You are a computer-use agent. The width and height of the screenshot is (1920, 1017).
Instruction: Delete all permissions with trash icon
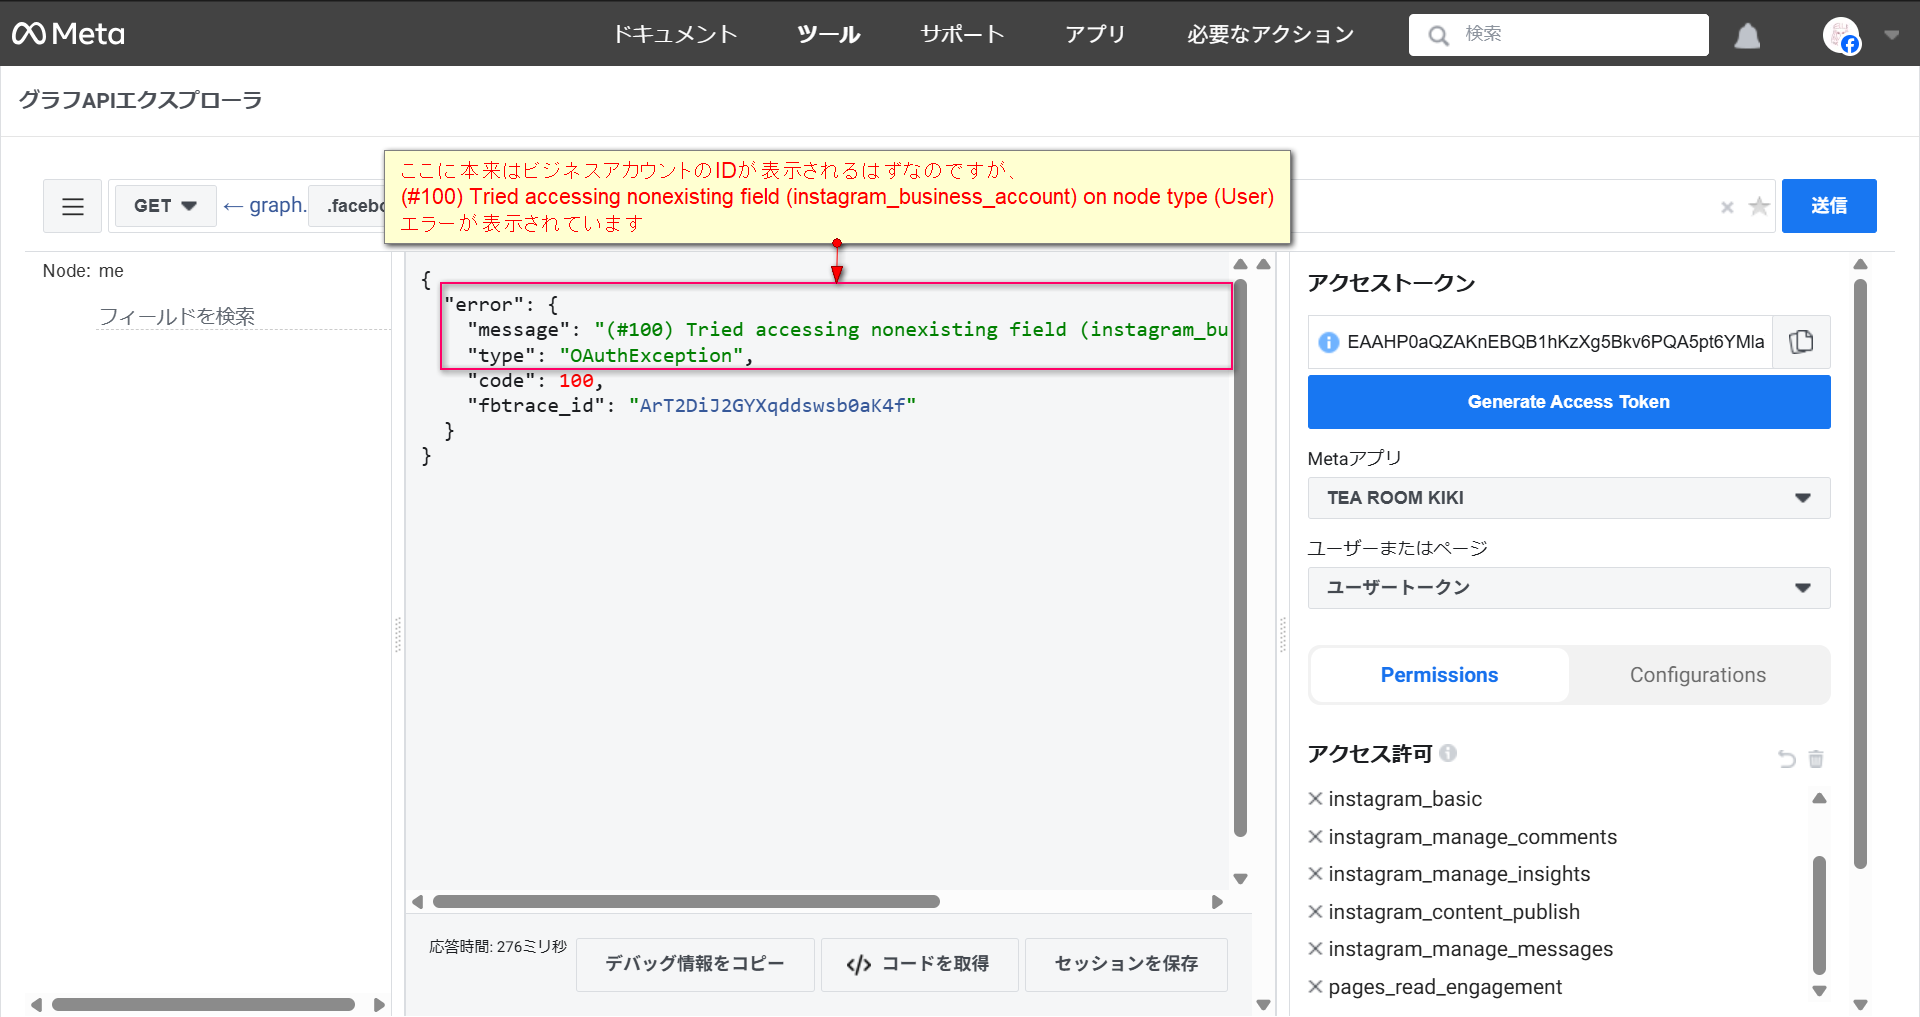[1816, 759]
